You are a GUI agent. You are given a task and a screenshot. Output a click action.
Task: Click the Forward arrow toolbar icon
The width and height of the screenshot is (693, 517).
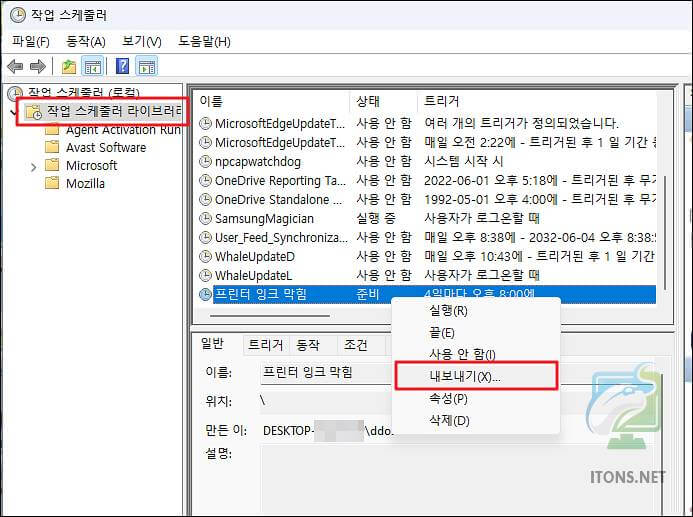click(x=37, y=67)
